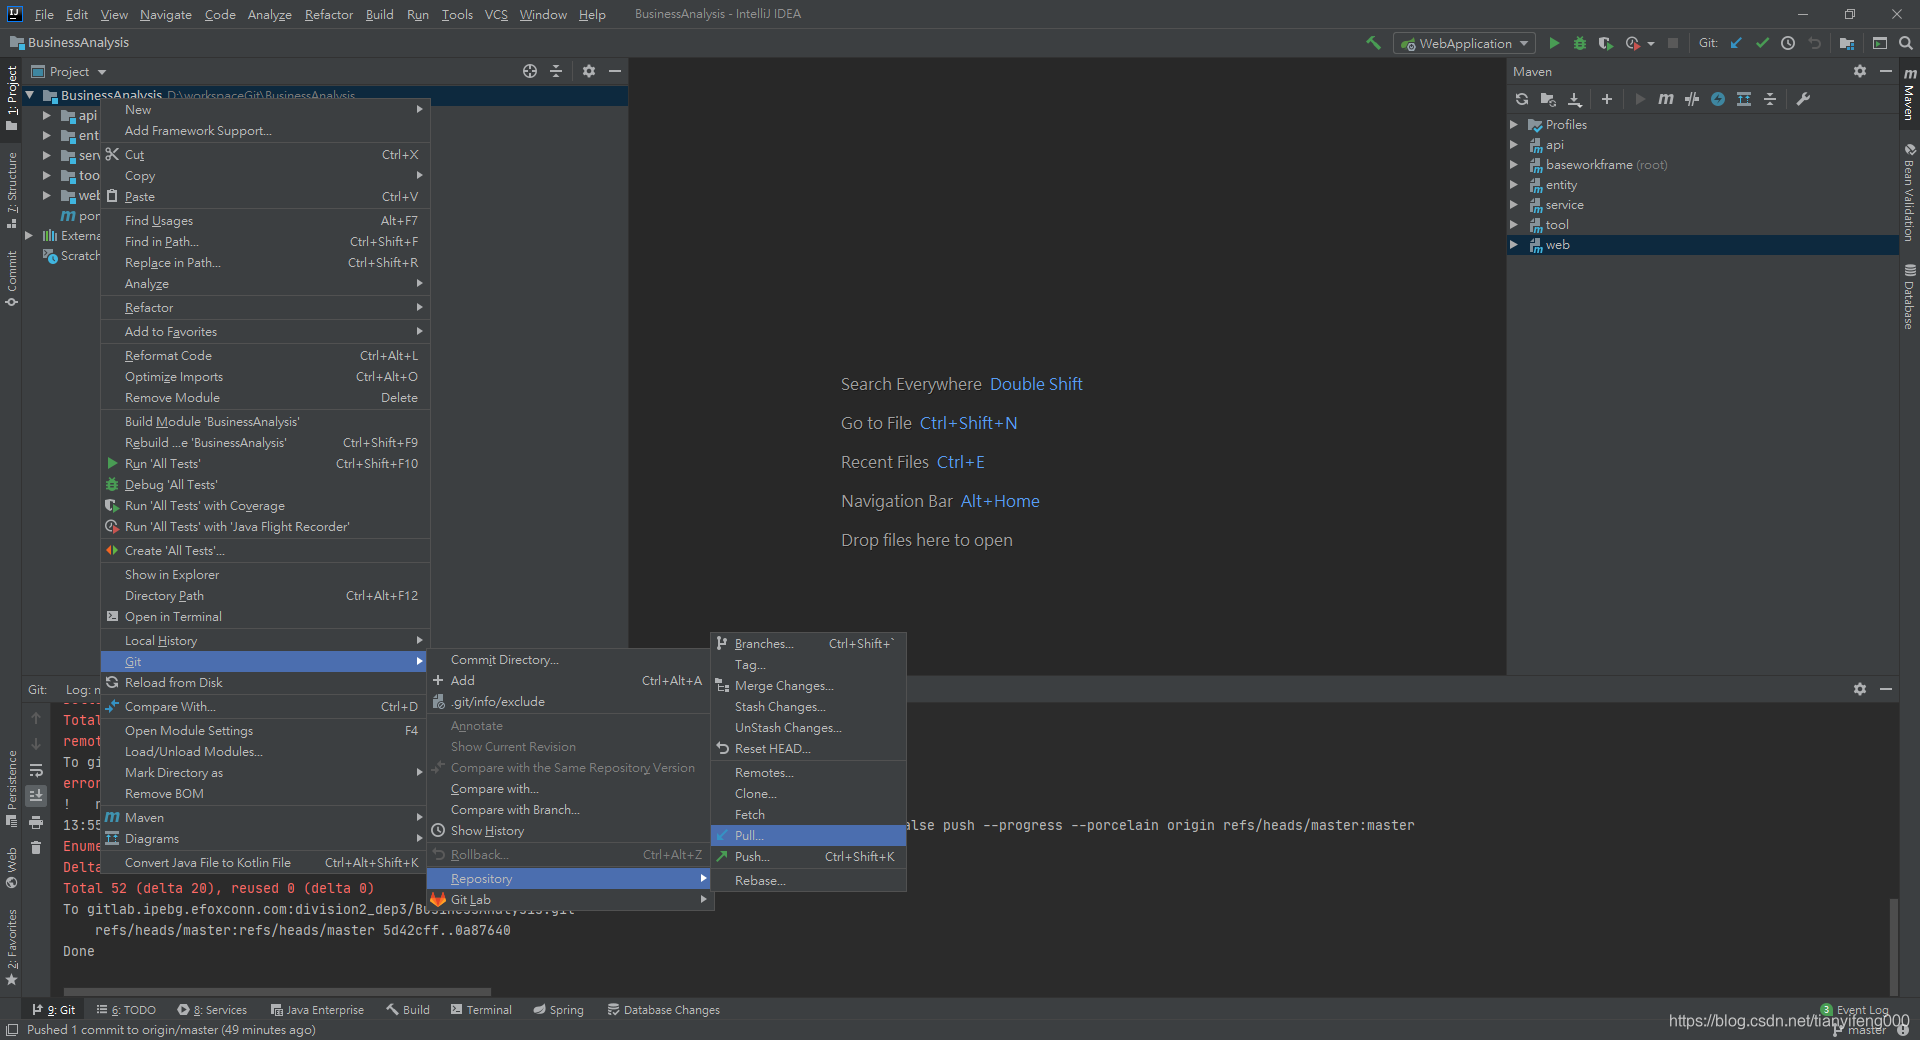Click the Build Project hammer icon

coord(1373,43)
